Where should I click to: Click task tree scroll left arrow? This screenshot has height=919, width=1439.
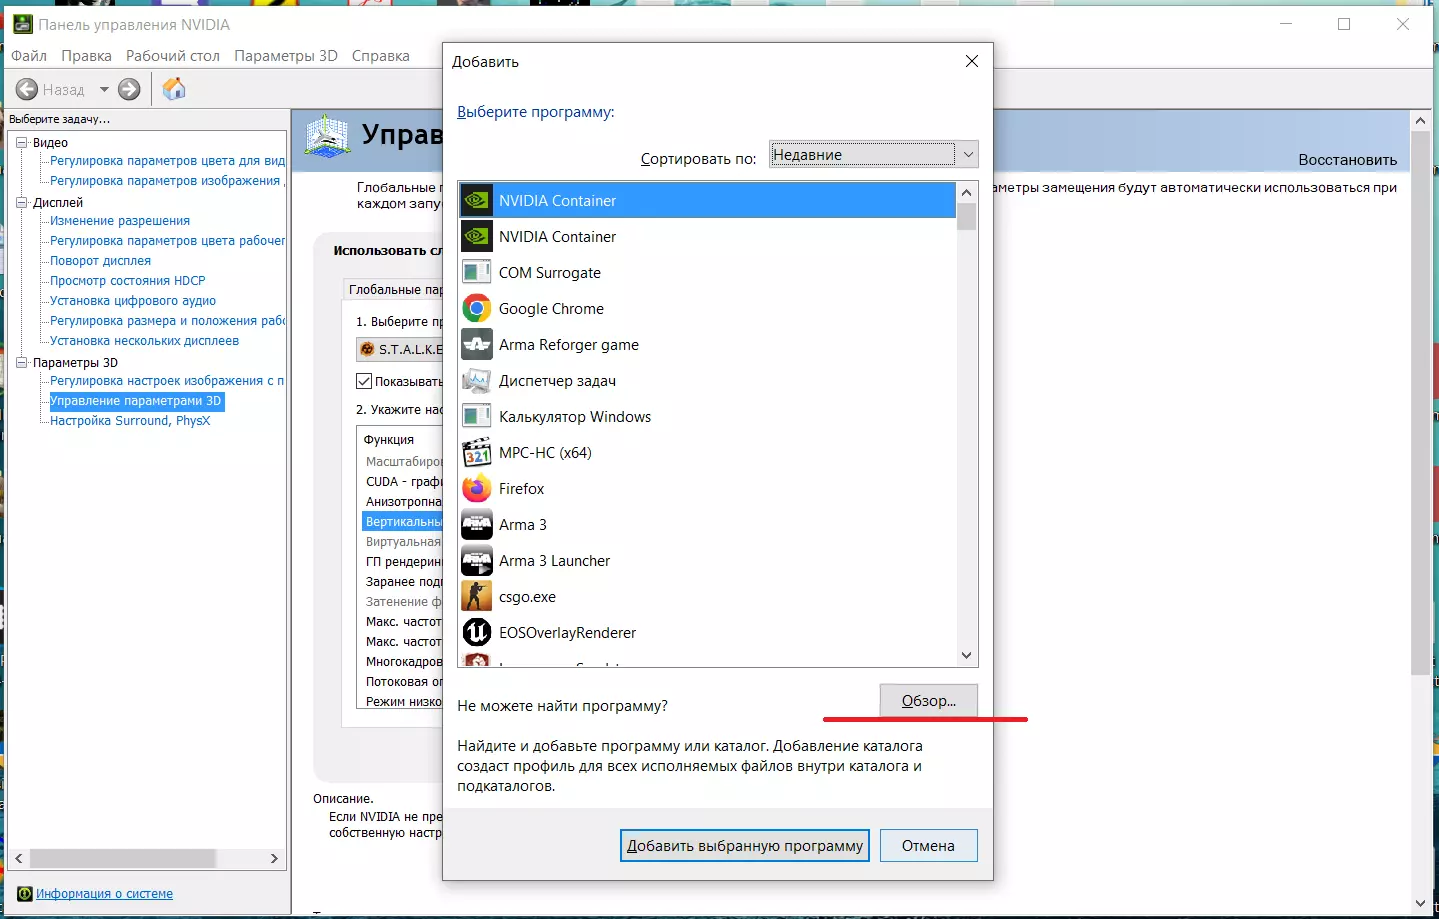click(x=19, y=859)
